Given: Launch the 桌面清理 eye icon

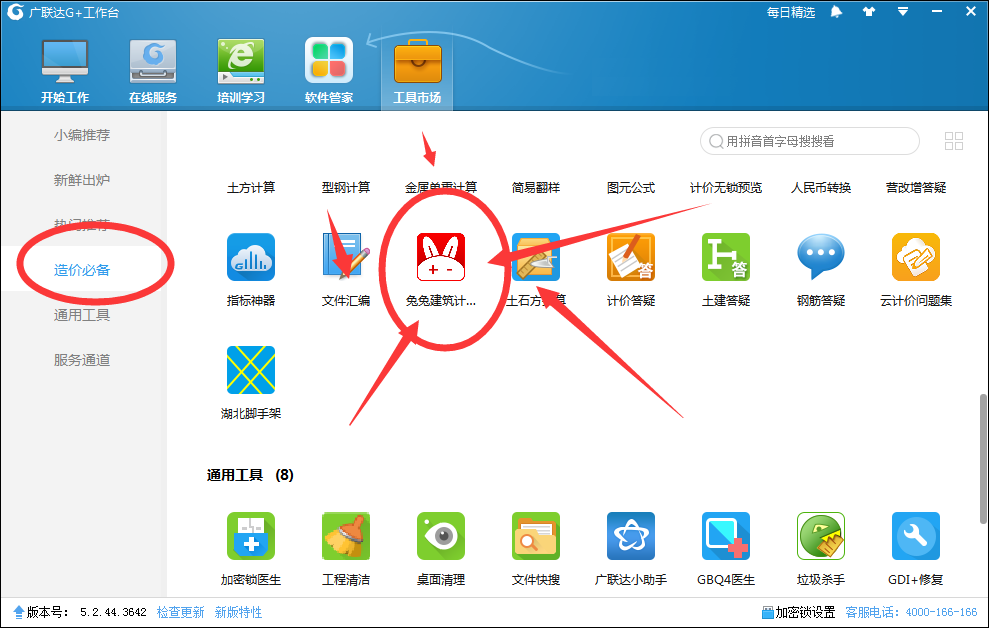Looking at the screenshot, I should [441, 536].
